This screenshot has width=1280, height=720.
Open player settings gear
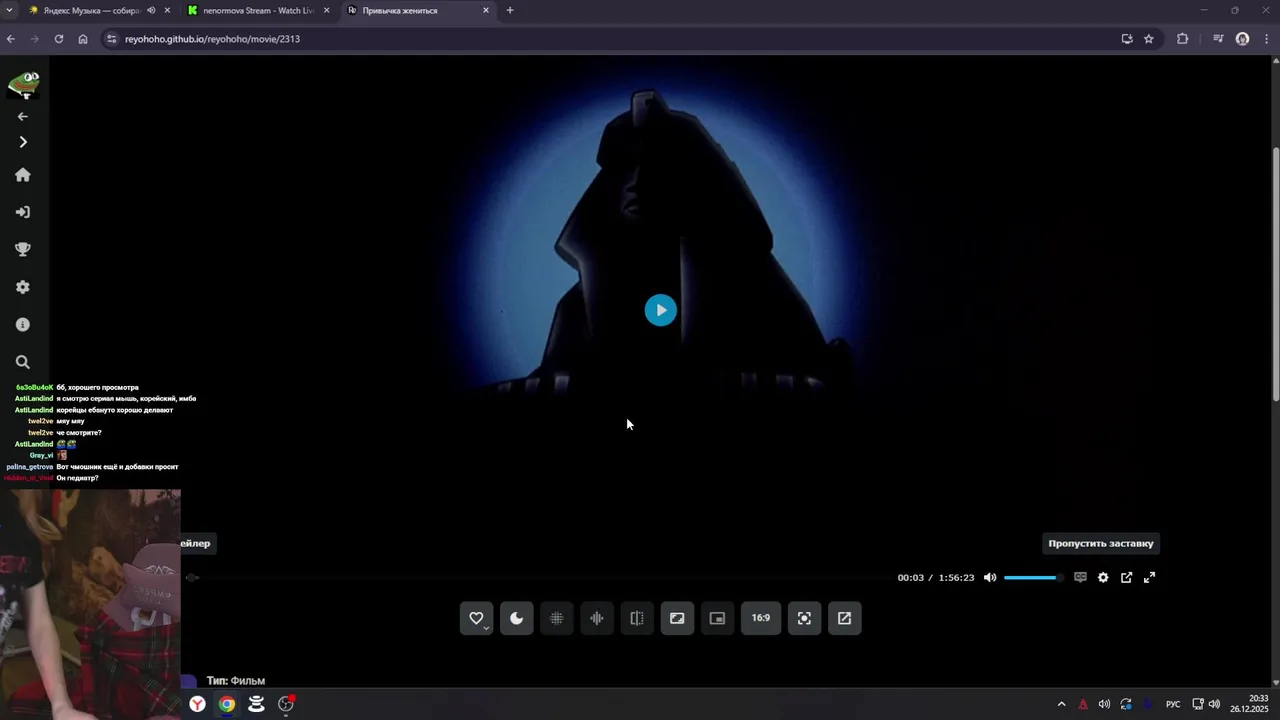pyautogui.click(x=1103, y=577)
